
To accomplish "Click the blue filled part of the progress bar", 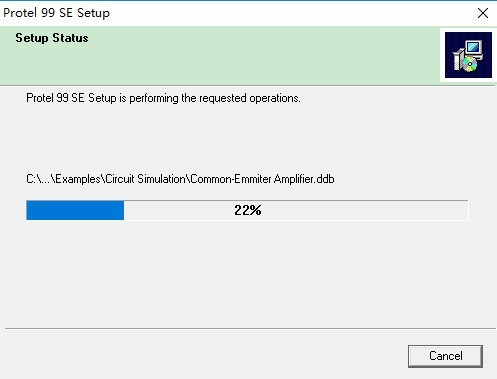I will coord(75,210).
